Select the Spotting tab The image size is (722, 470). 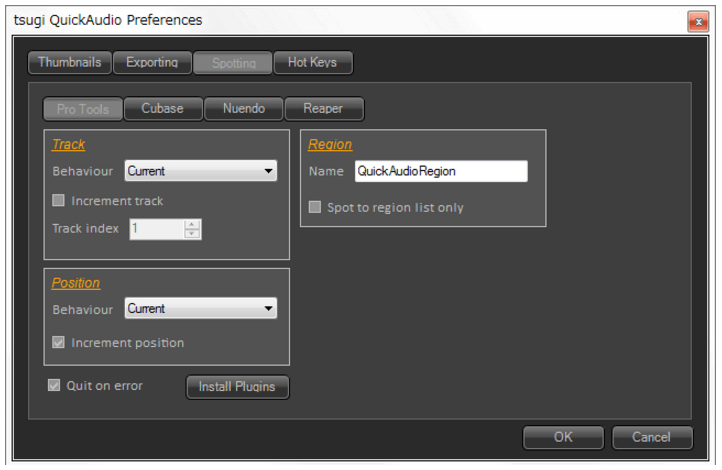tap(233, 63)
